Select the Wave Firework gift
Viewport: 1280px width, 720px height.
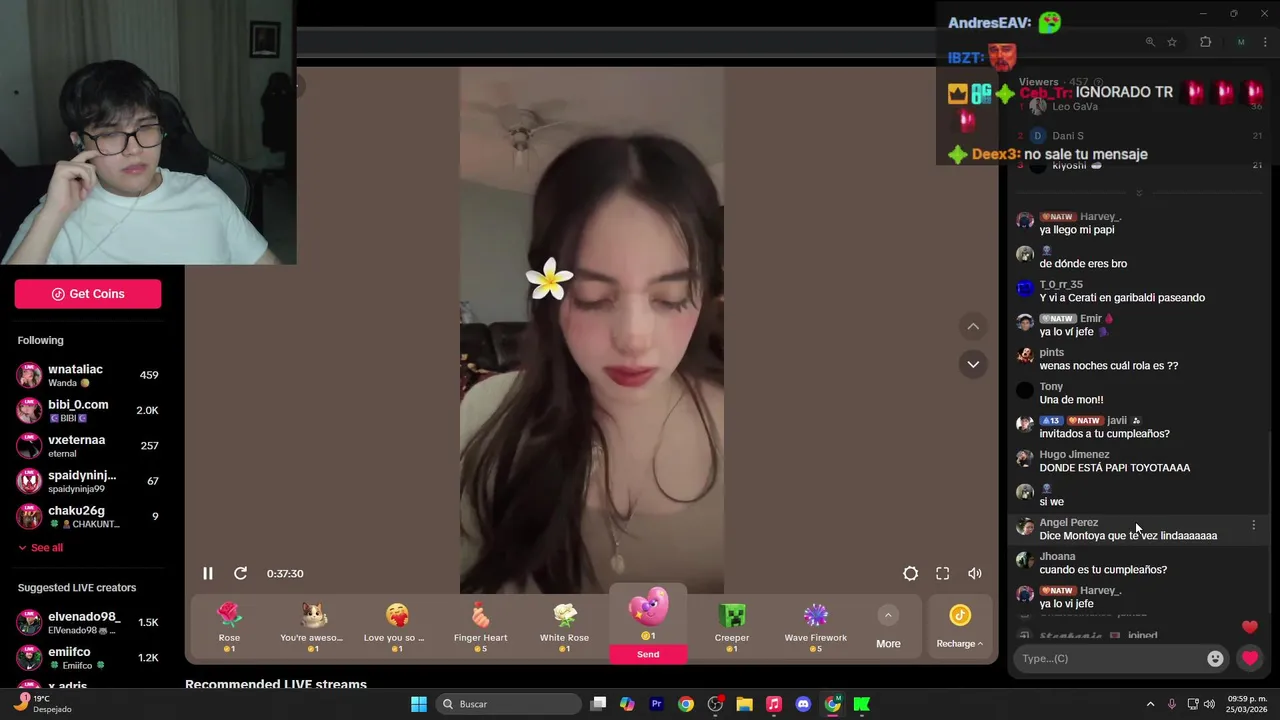815,627
